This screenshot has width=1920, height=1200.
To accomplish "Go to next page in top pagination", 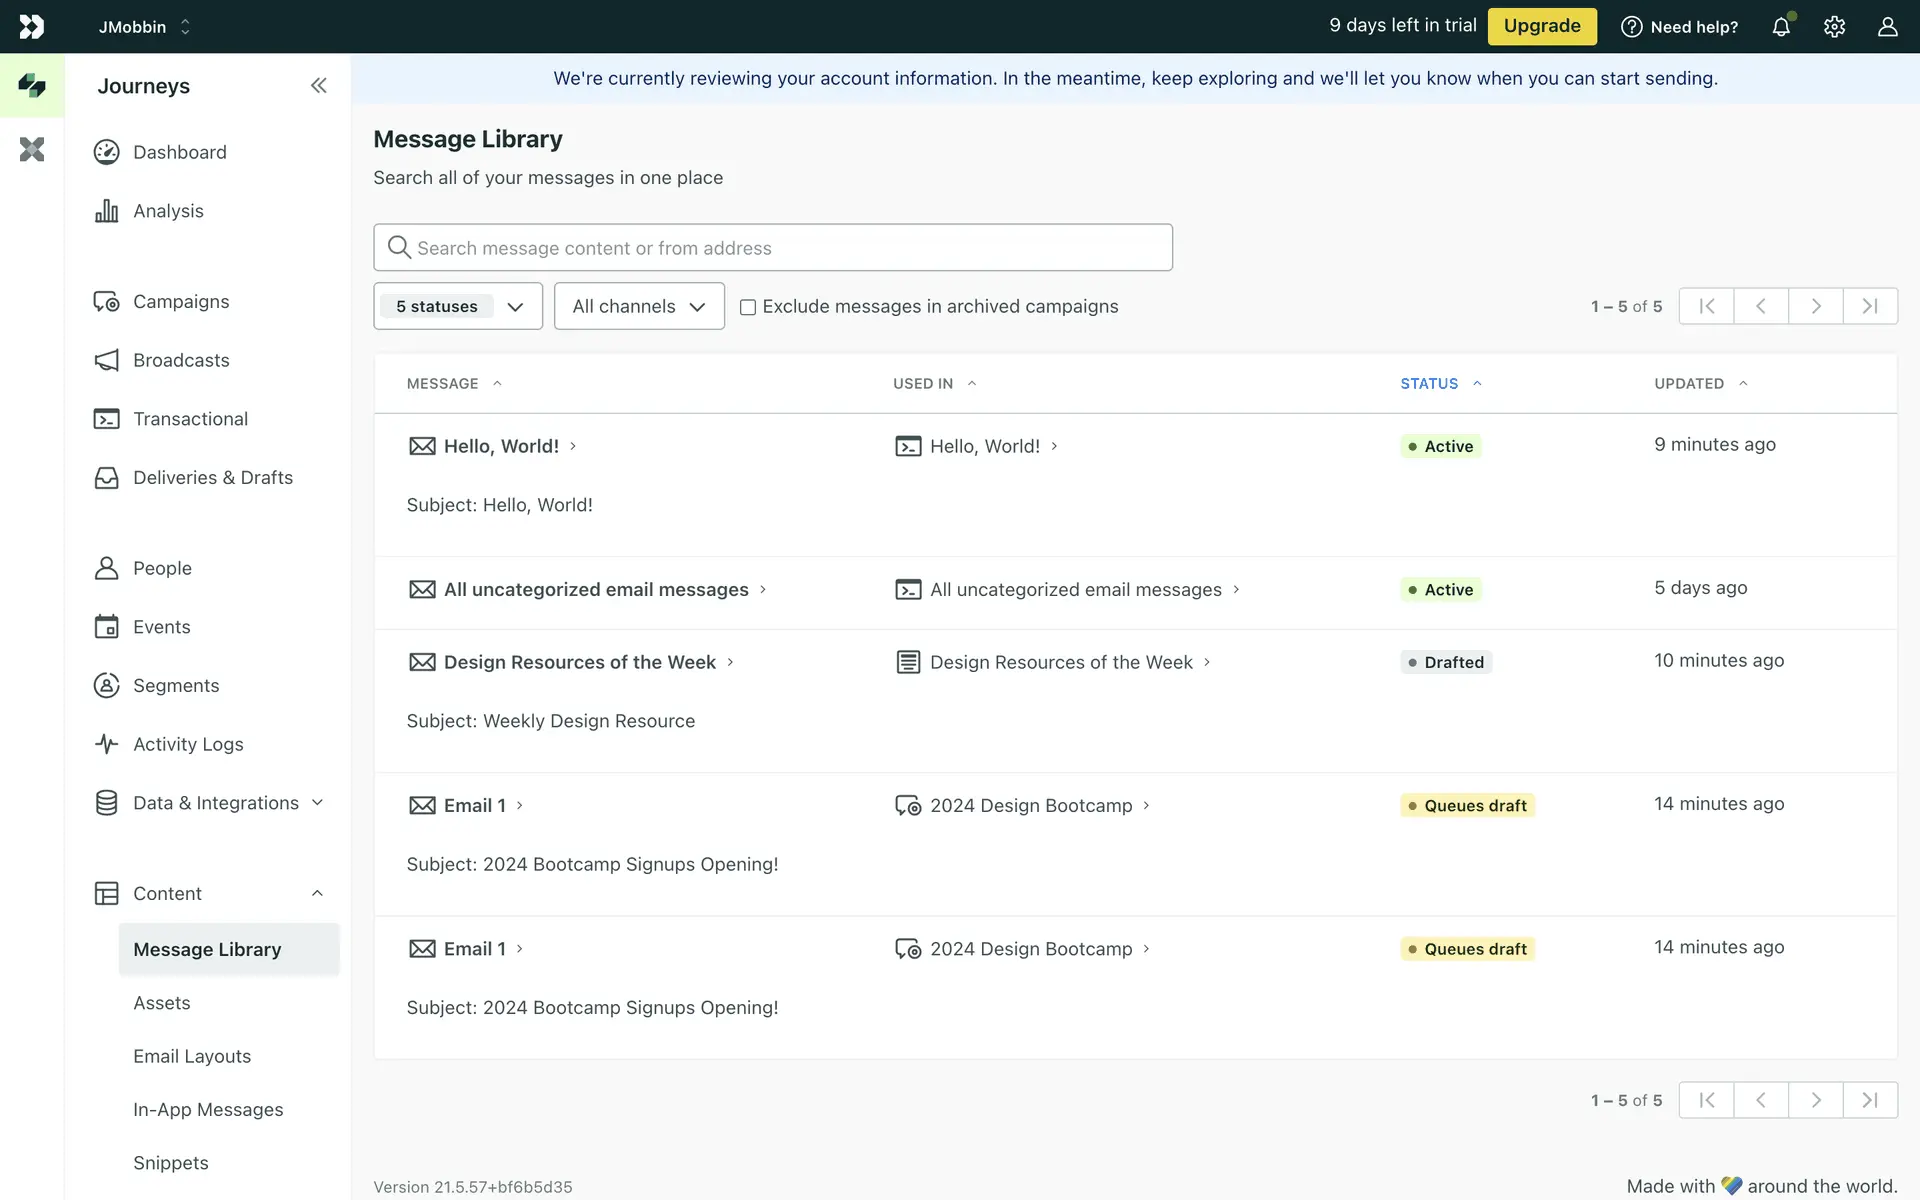I will 1815,306.
